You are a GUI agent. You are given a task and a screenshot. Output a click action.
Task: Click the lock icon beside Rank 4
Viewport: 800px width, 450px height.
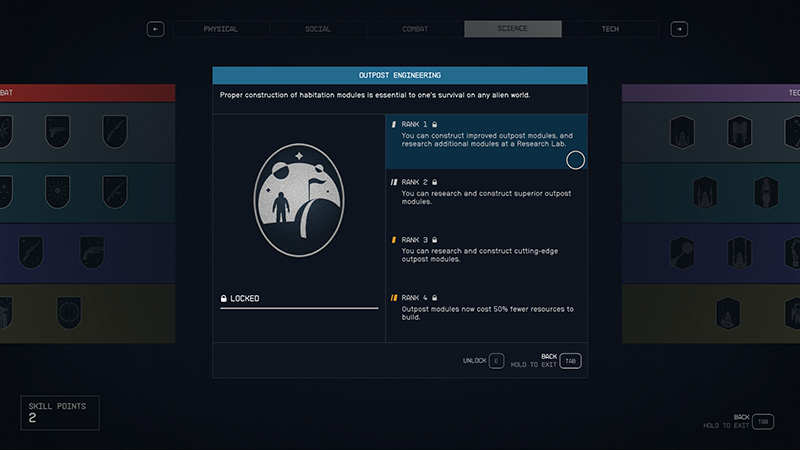click(435, 298)
